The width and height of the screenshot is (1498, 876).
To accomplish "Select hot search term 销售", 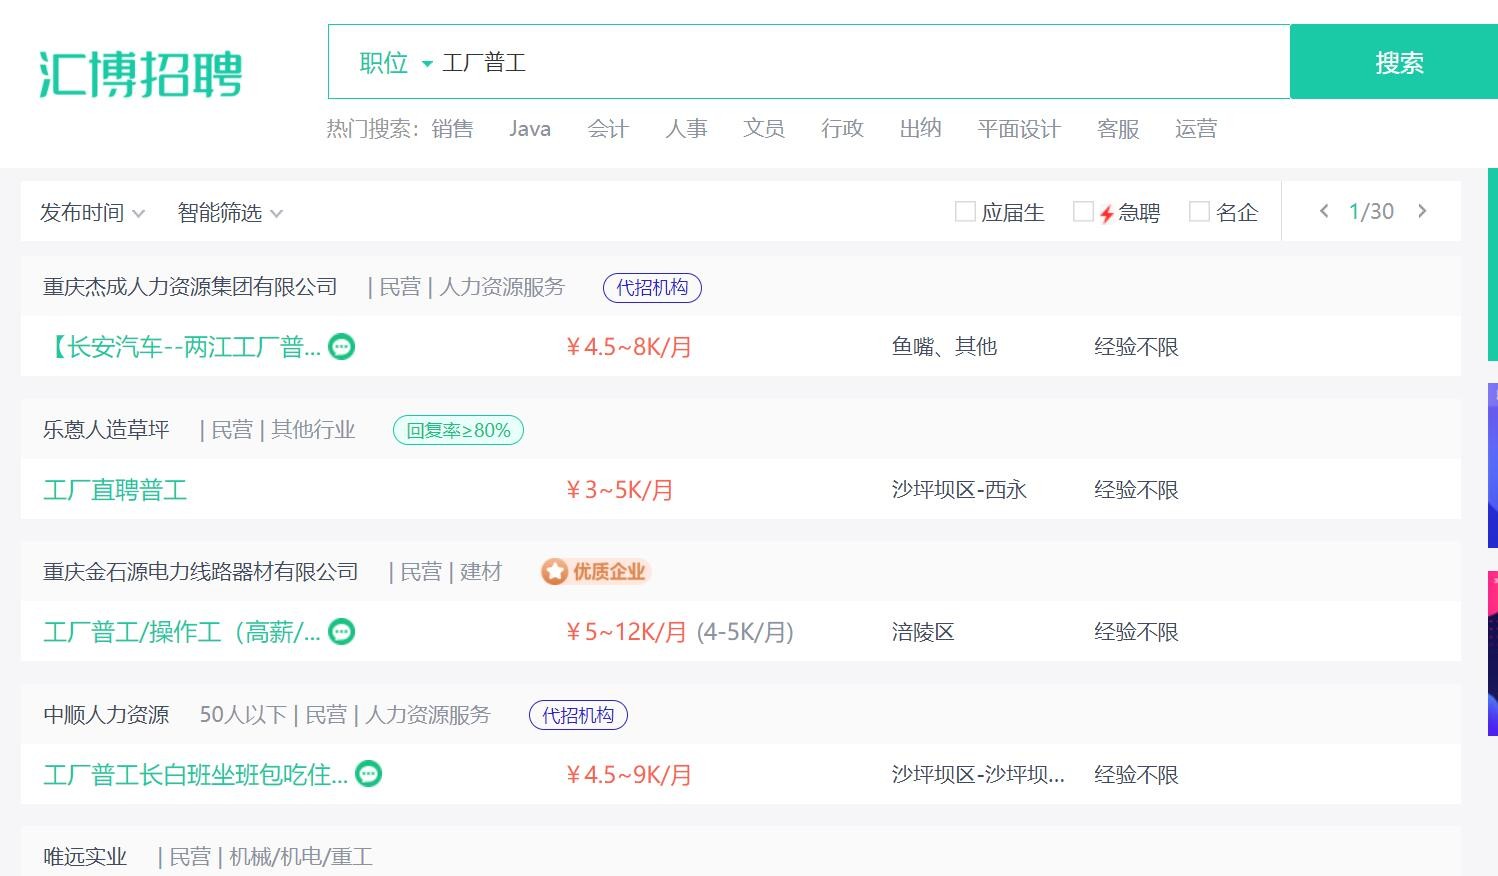I will click(x=452, y=129).
